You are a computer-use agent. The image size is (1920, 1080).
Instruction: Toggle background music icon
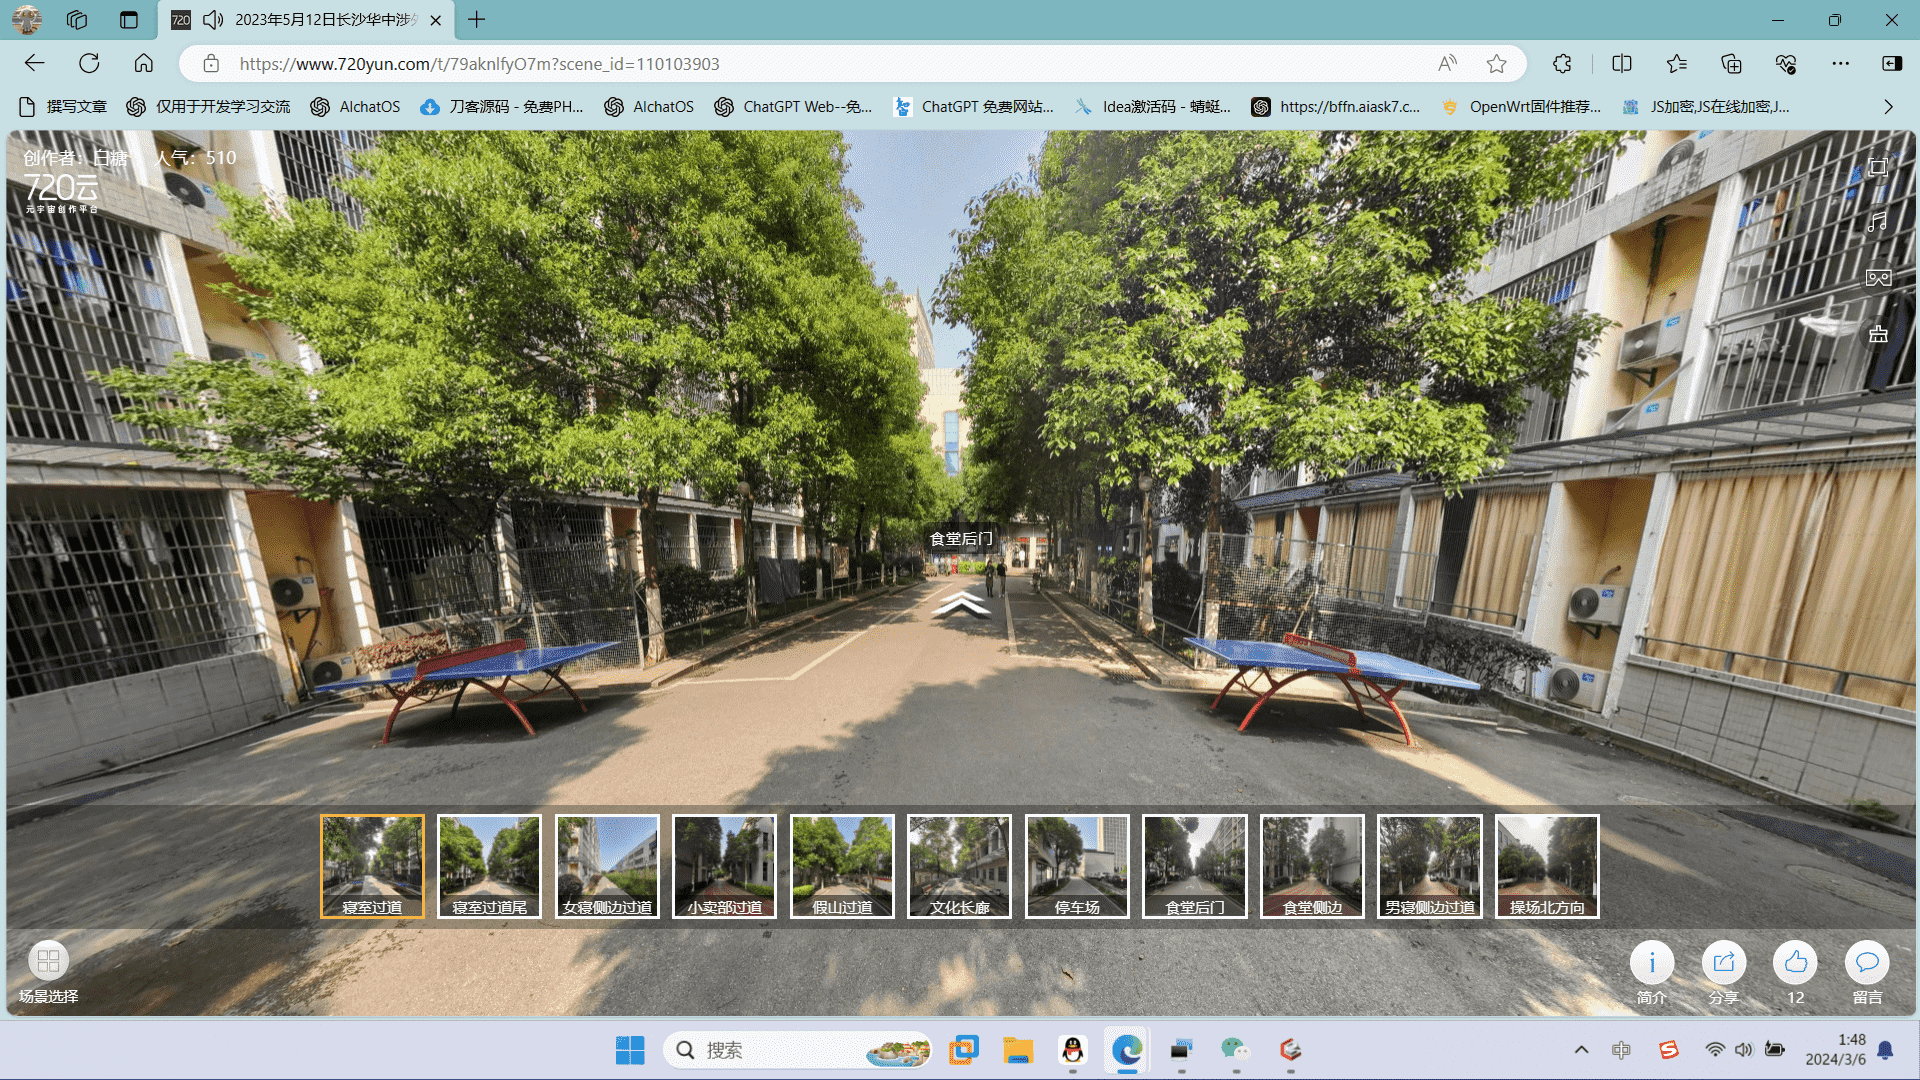1878,222
